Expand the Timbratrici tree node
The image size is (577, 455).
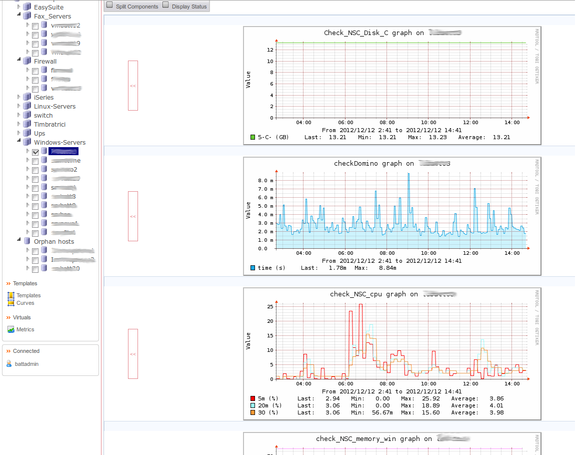pos(18,124)
